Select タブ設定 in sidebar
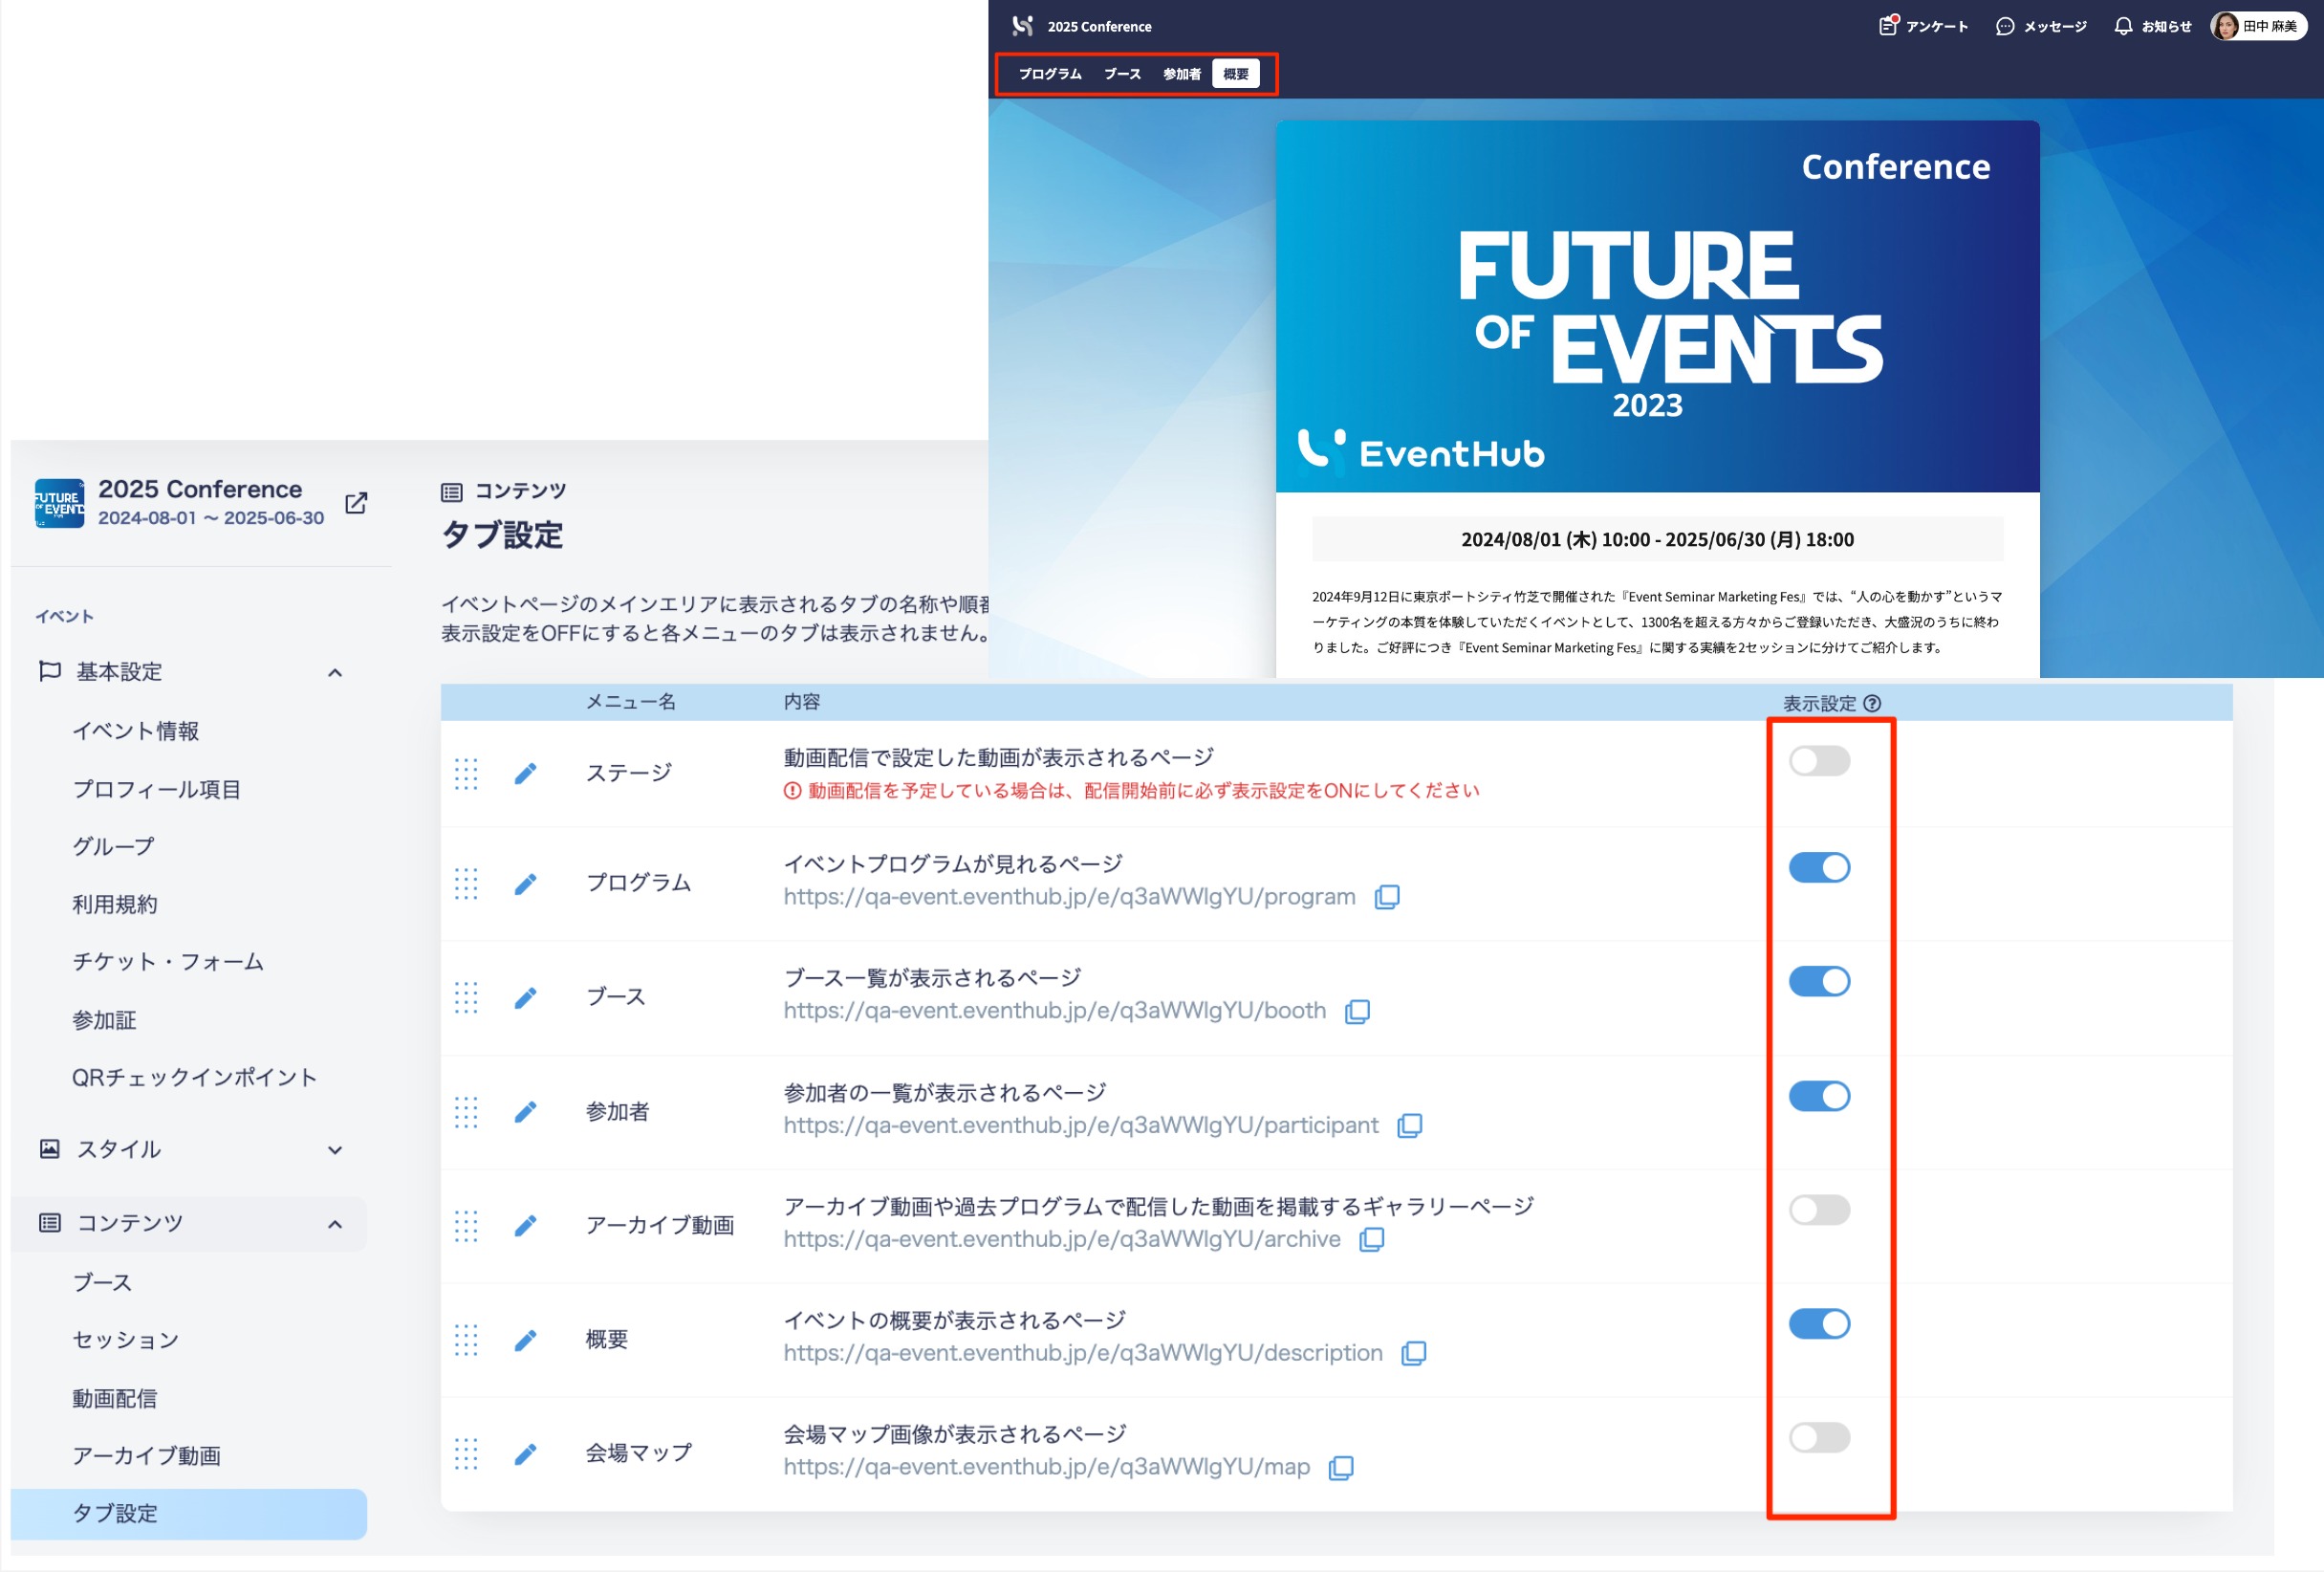 189,1514
